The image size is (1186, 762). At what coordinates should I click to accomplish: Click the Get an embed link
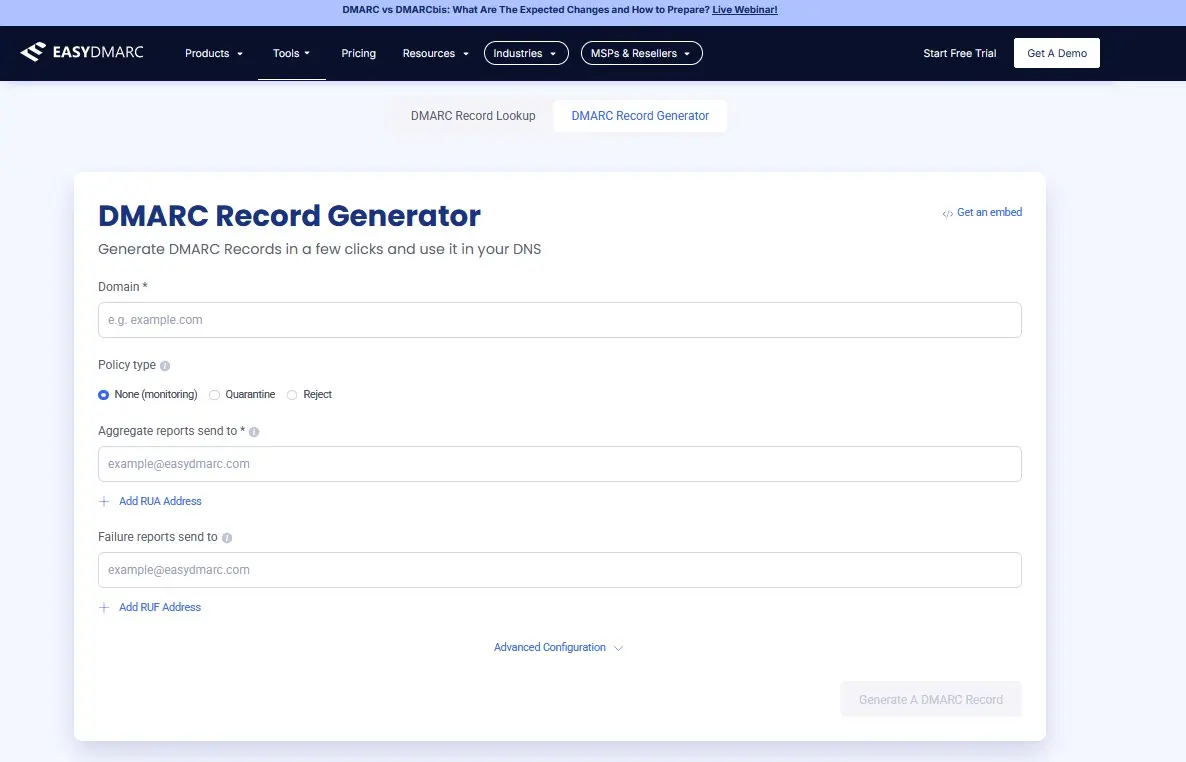[990, 212]
